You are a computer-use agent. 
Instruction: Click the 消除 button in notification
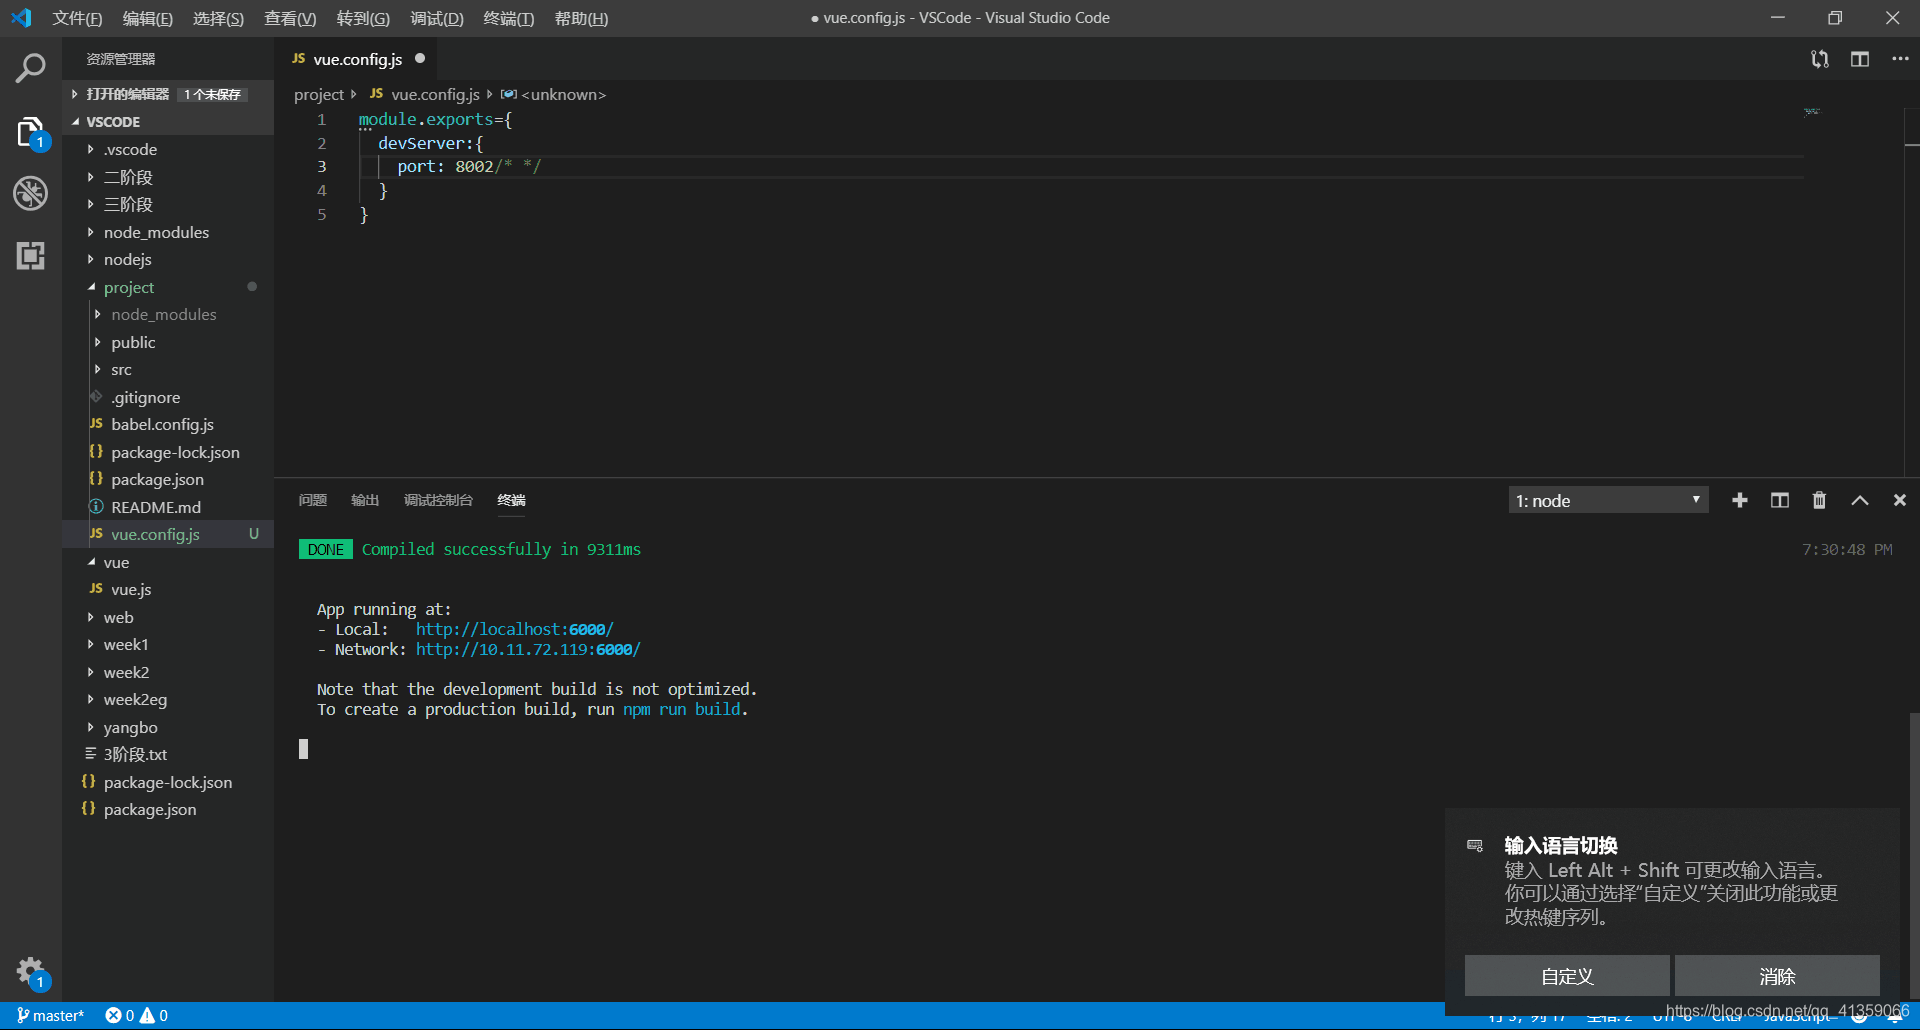pos(1777,976)
